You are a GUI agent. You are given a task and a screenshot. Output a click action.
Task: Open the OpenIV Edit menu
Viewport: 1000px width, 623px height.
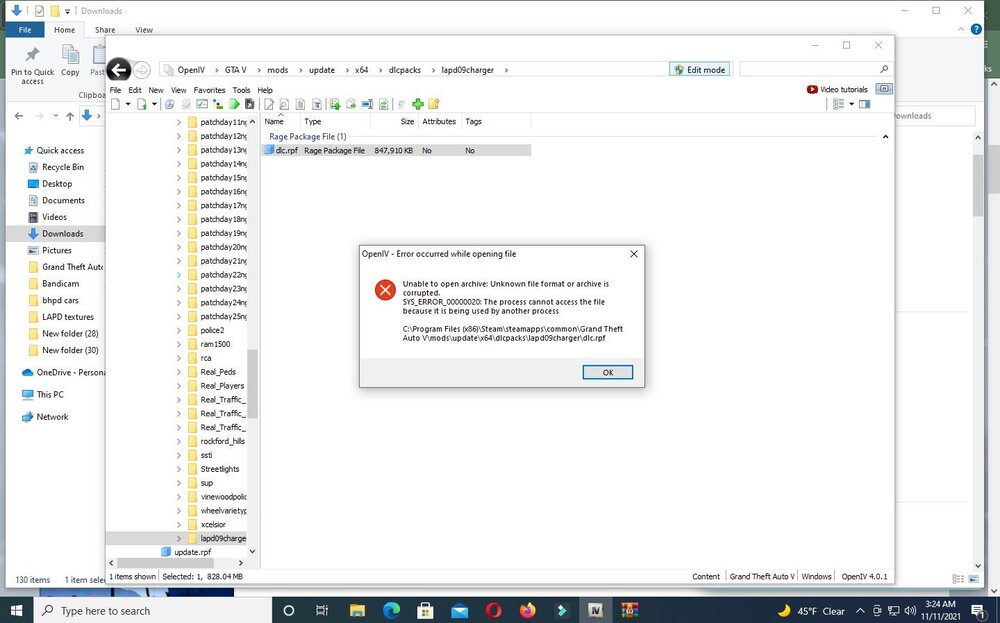[x=135, y=90]
